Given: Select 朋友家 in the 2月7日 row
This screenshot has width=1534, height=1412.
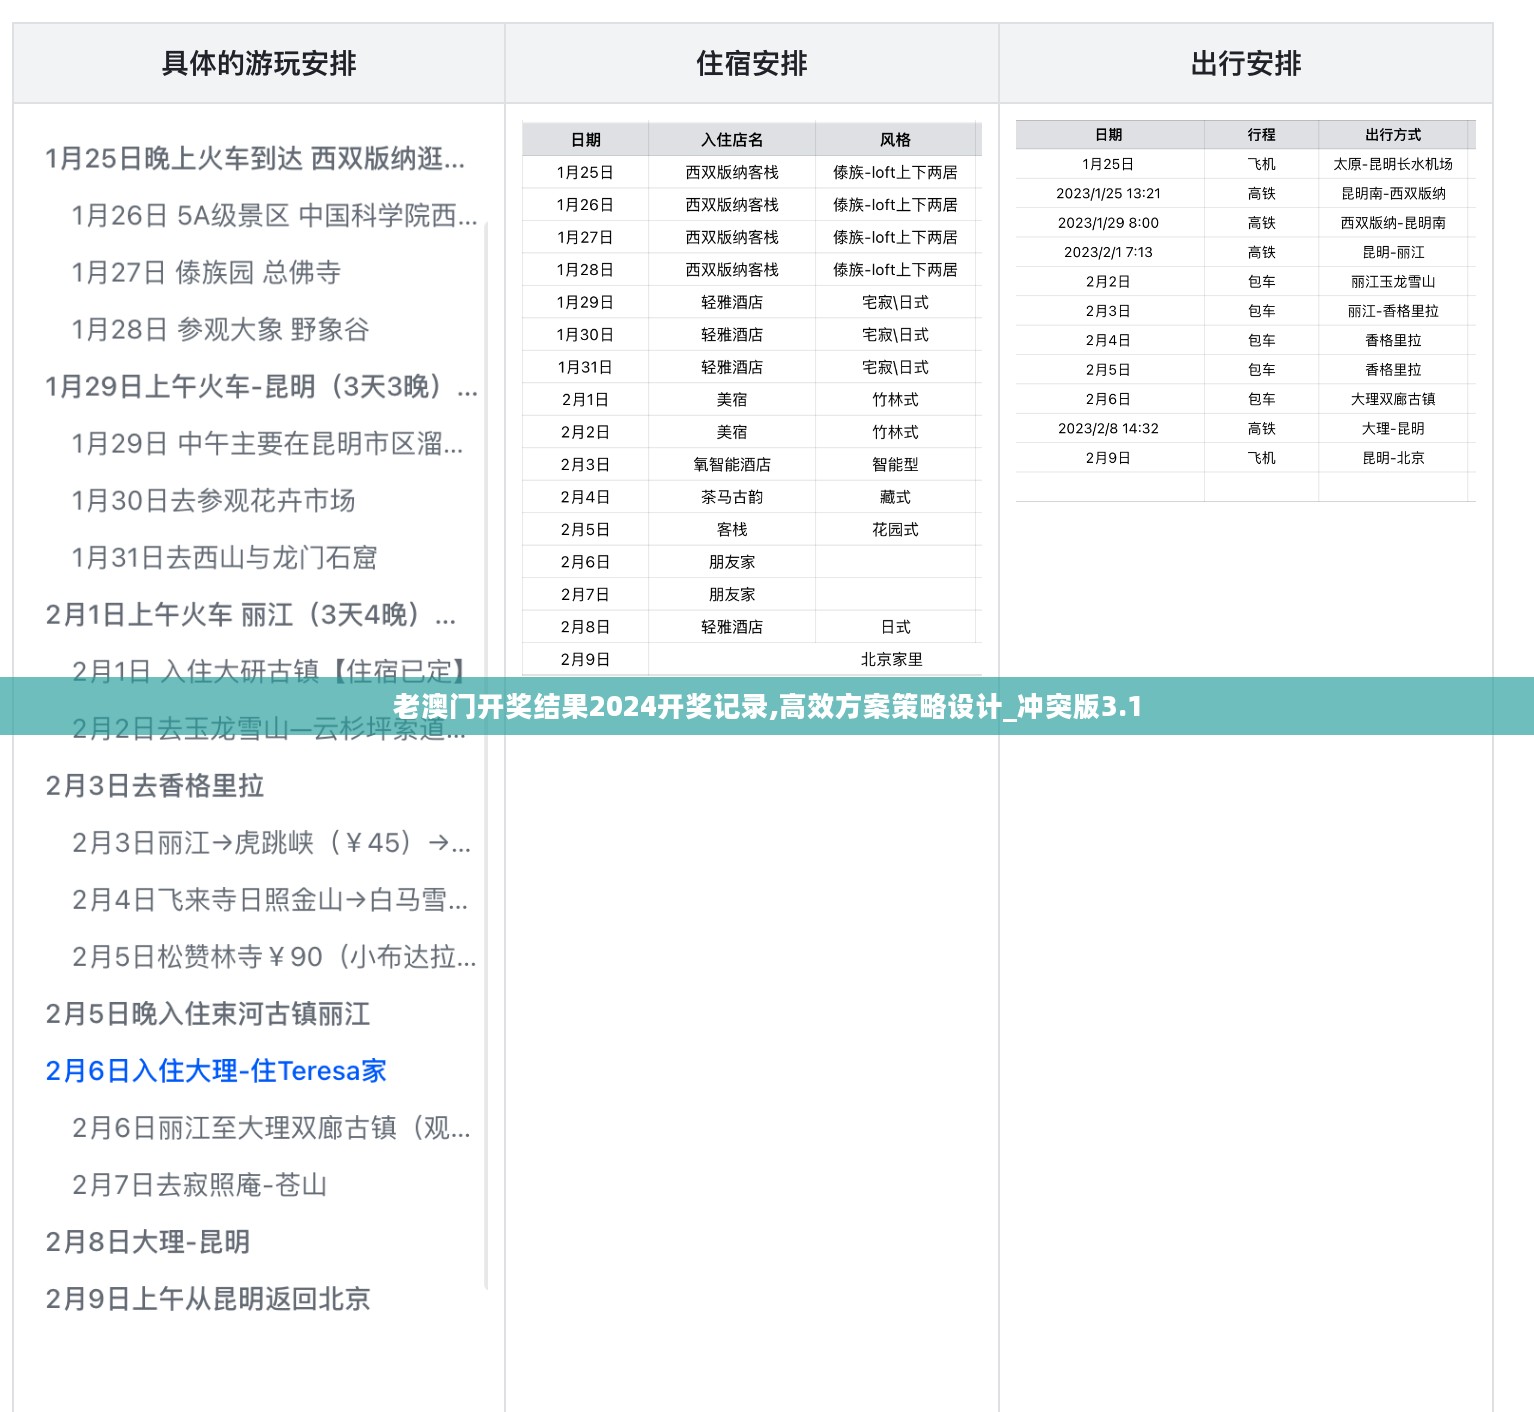Looking at the screenshot, I should click(x=732, y=595).
